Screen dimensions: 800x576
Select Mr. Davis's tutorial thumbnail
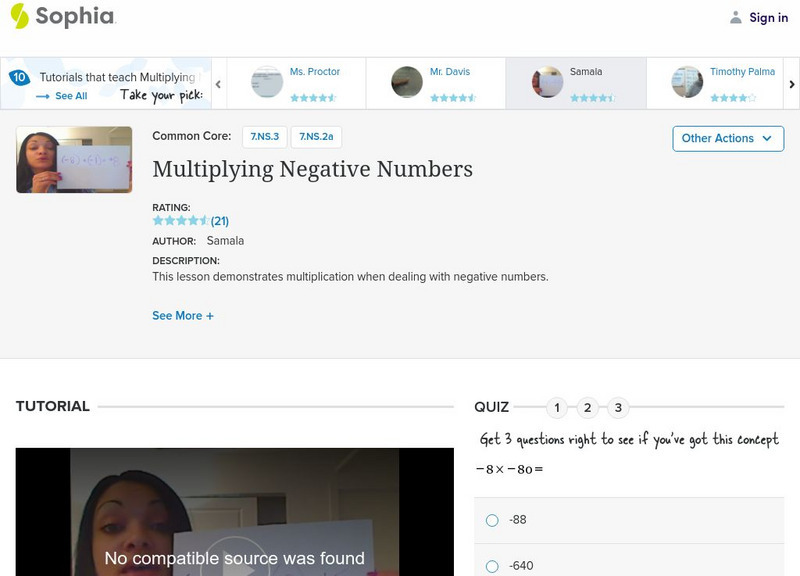tap(407, 82)
